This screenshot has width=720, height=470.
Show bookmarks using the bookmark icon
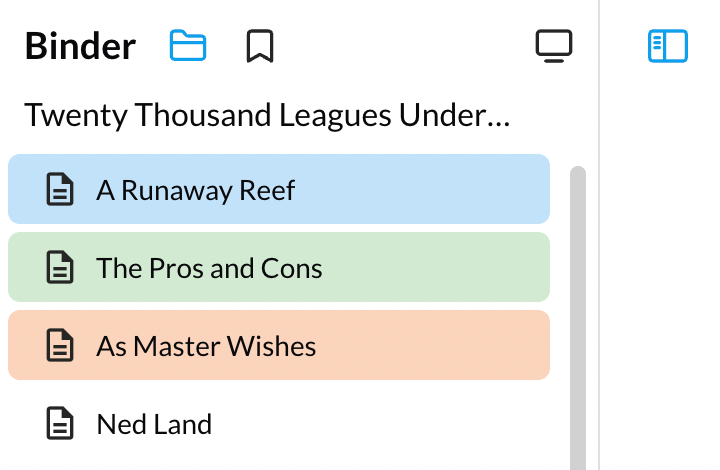260,46
